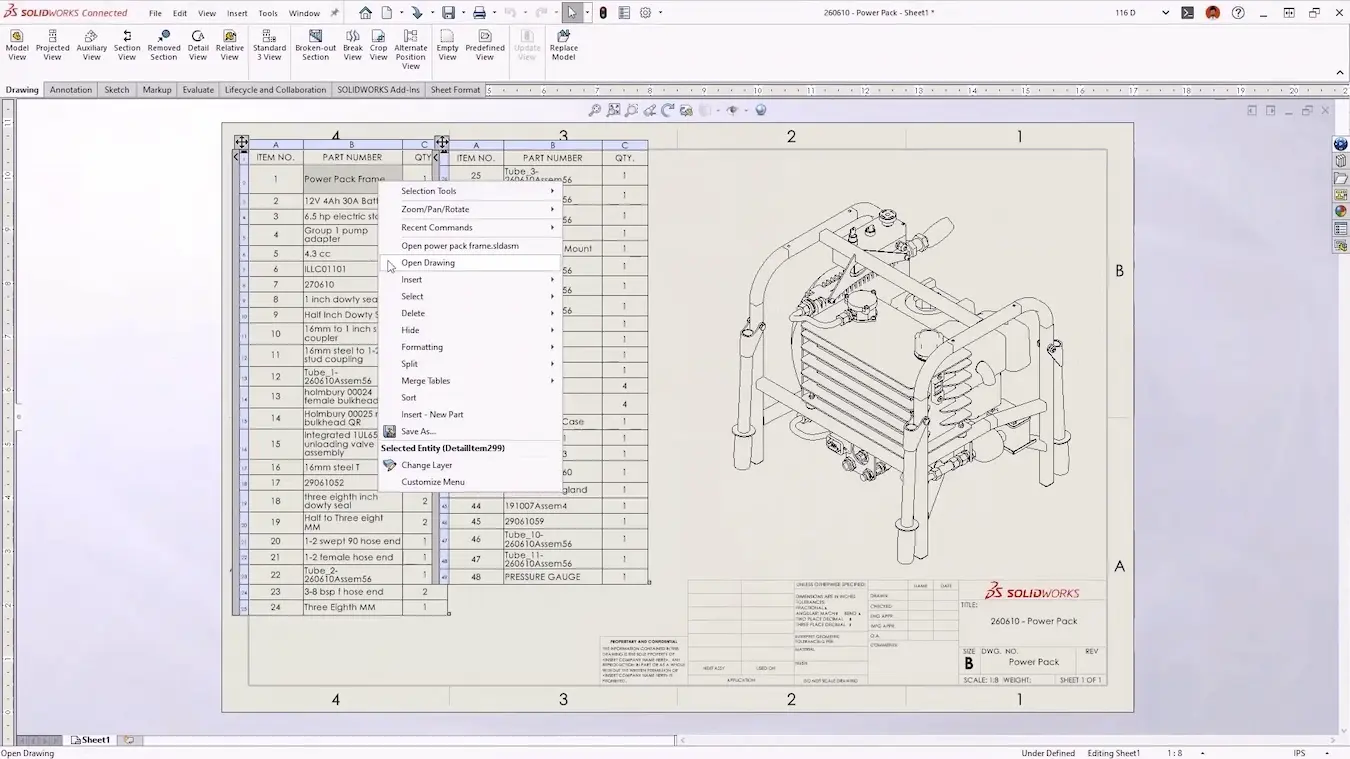Click the Model View tool
Screen dimensions: 1350x759
(x=17, y=44)
